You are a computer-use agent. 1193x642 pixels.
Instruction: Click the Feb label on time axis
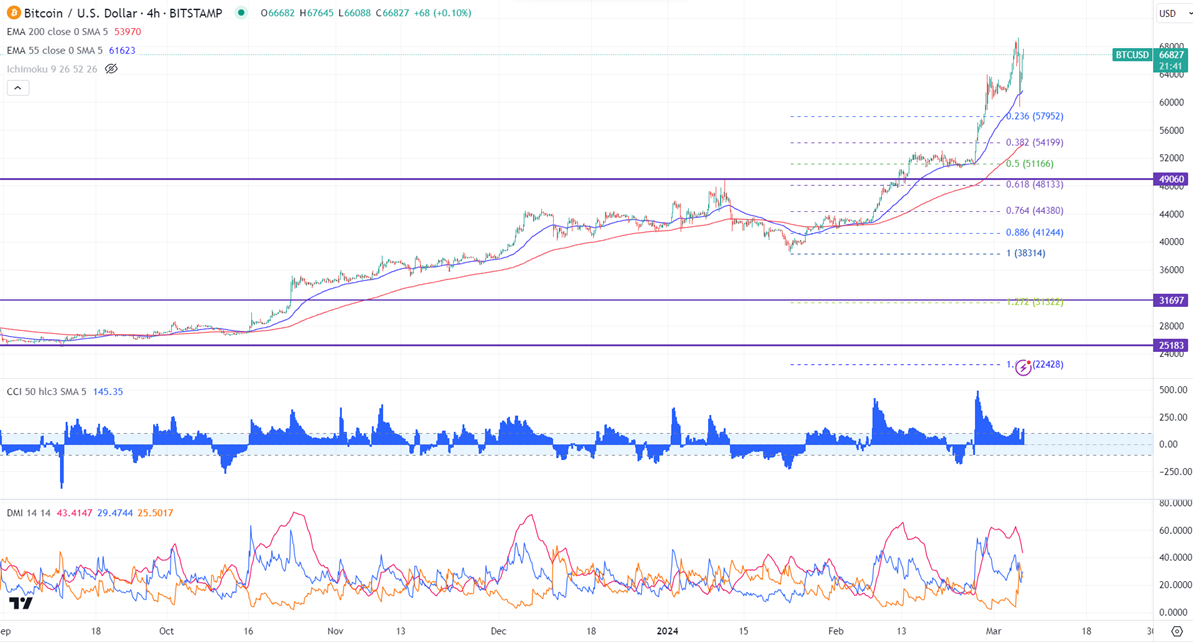(835, 631)
